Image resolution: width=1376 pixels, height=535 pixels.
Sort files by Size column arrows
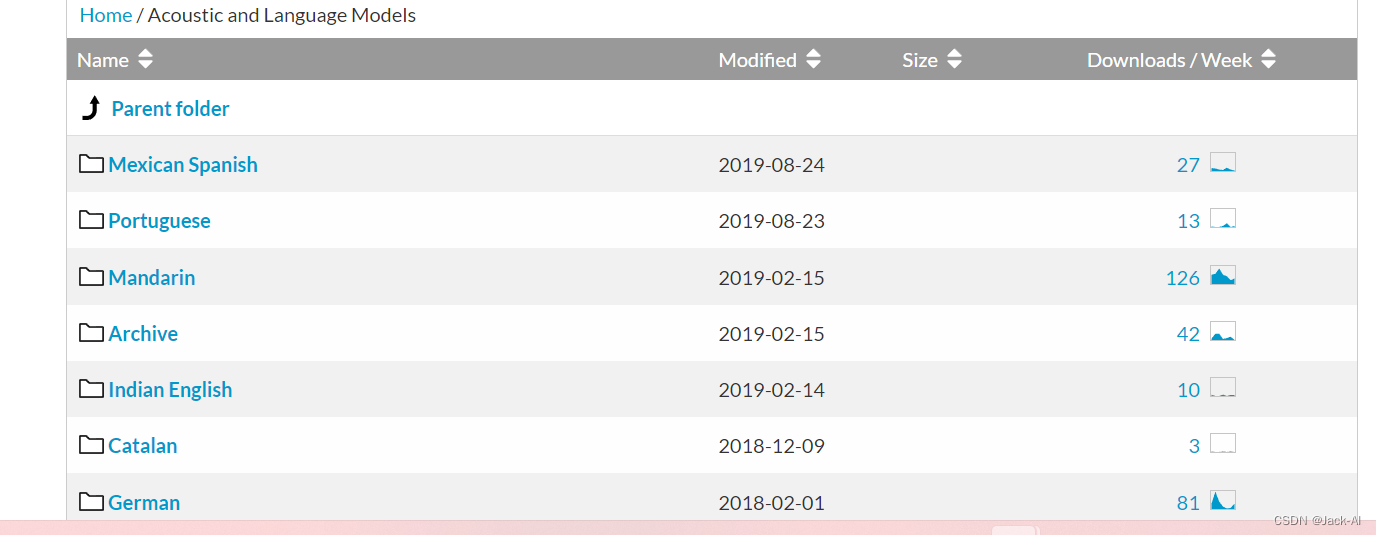[954, 59]
